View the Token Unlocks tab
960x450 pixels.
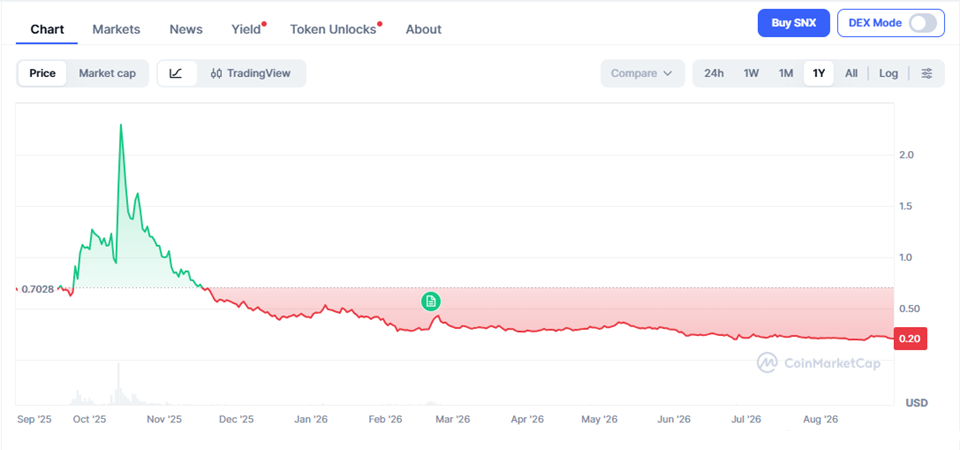click(x=333, y=29)
